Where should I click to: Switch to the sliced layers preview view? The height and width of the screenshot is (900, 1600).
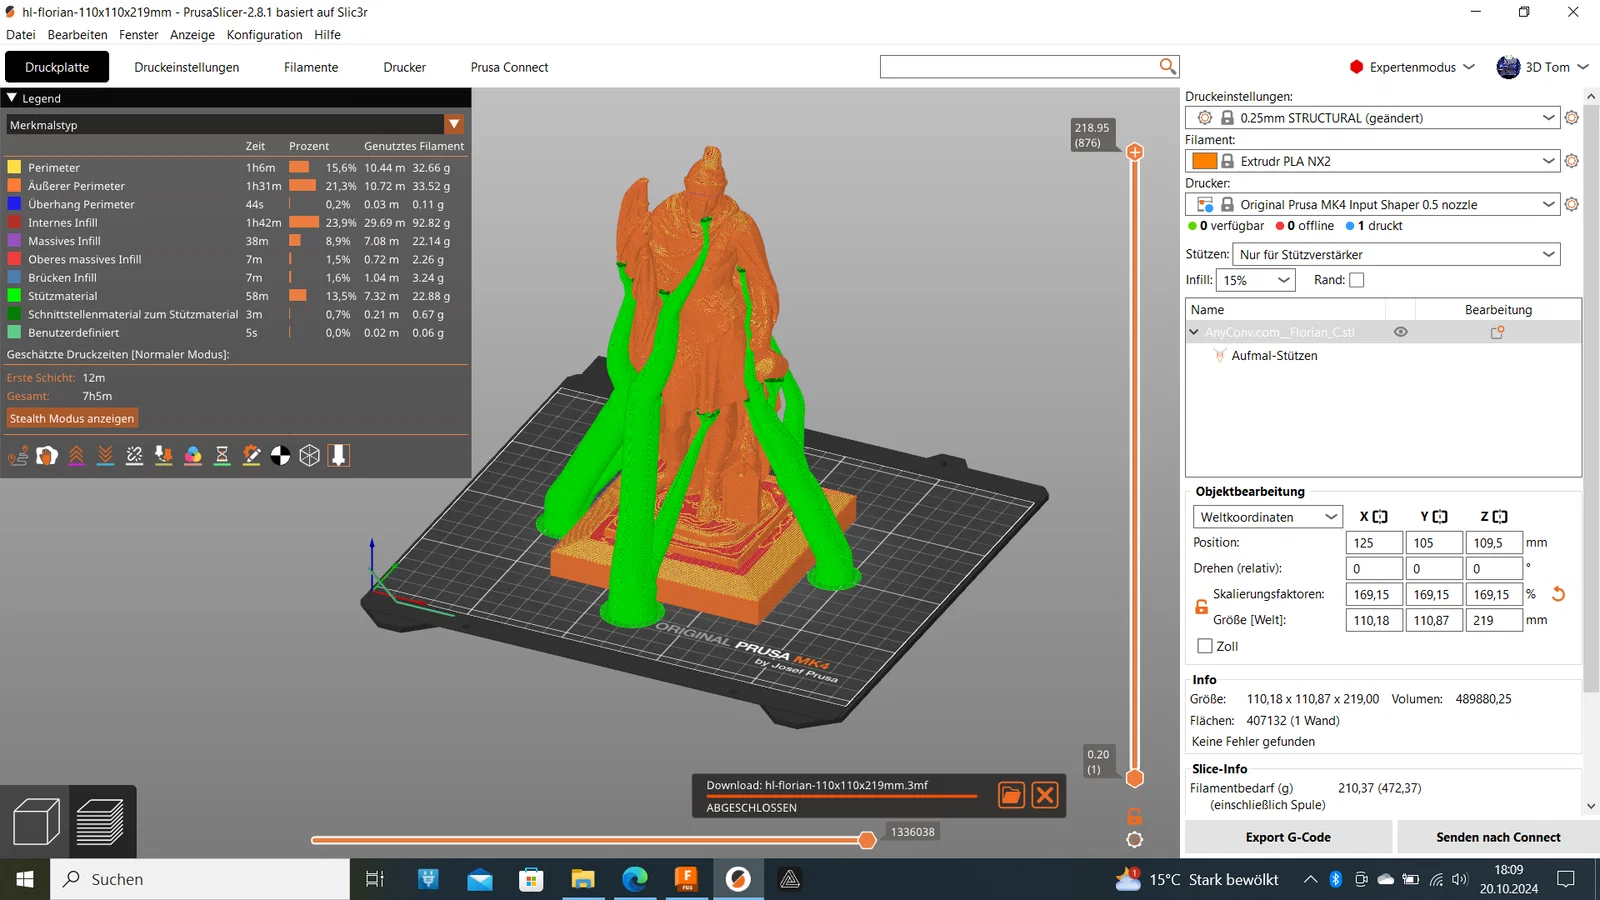(x=100, y=823)
